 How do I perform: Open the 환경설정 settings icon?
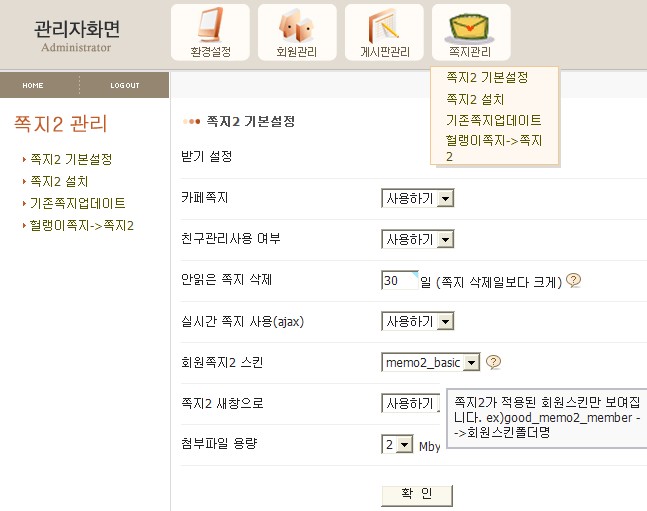click(210, 32)
